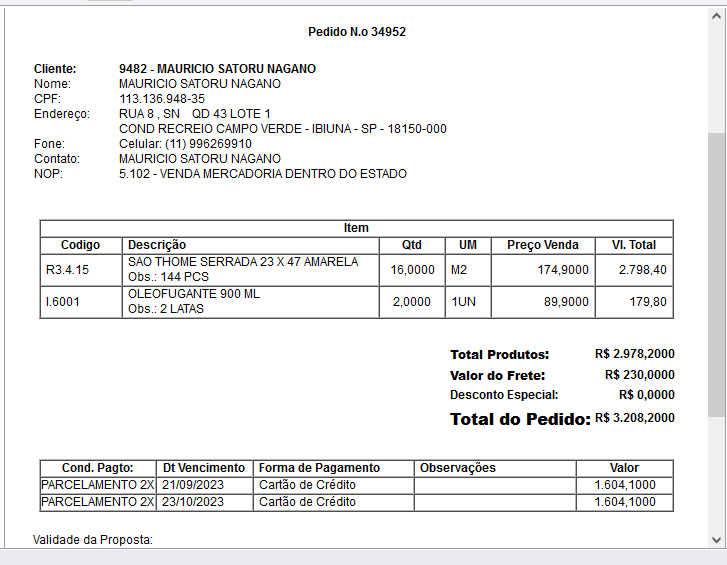Click the OLEOFUGANTE 900 ML description
The width and height of the screenshot is (727, 565).
pyautogui.click(x=193, y=295)
